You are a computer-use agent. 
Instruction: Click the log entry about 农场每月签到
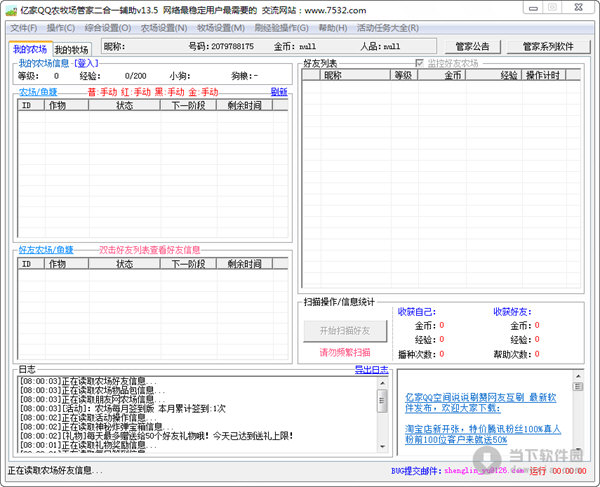[x=123, y=409]
